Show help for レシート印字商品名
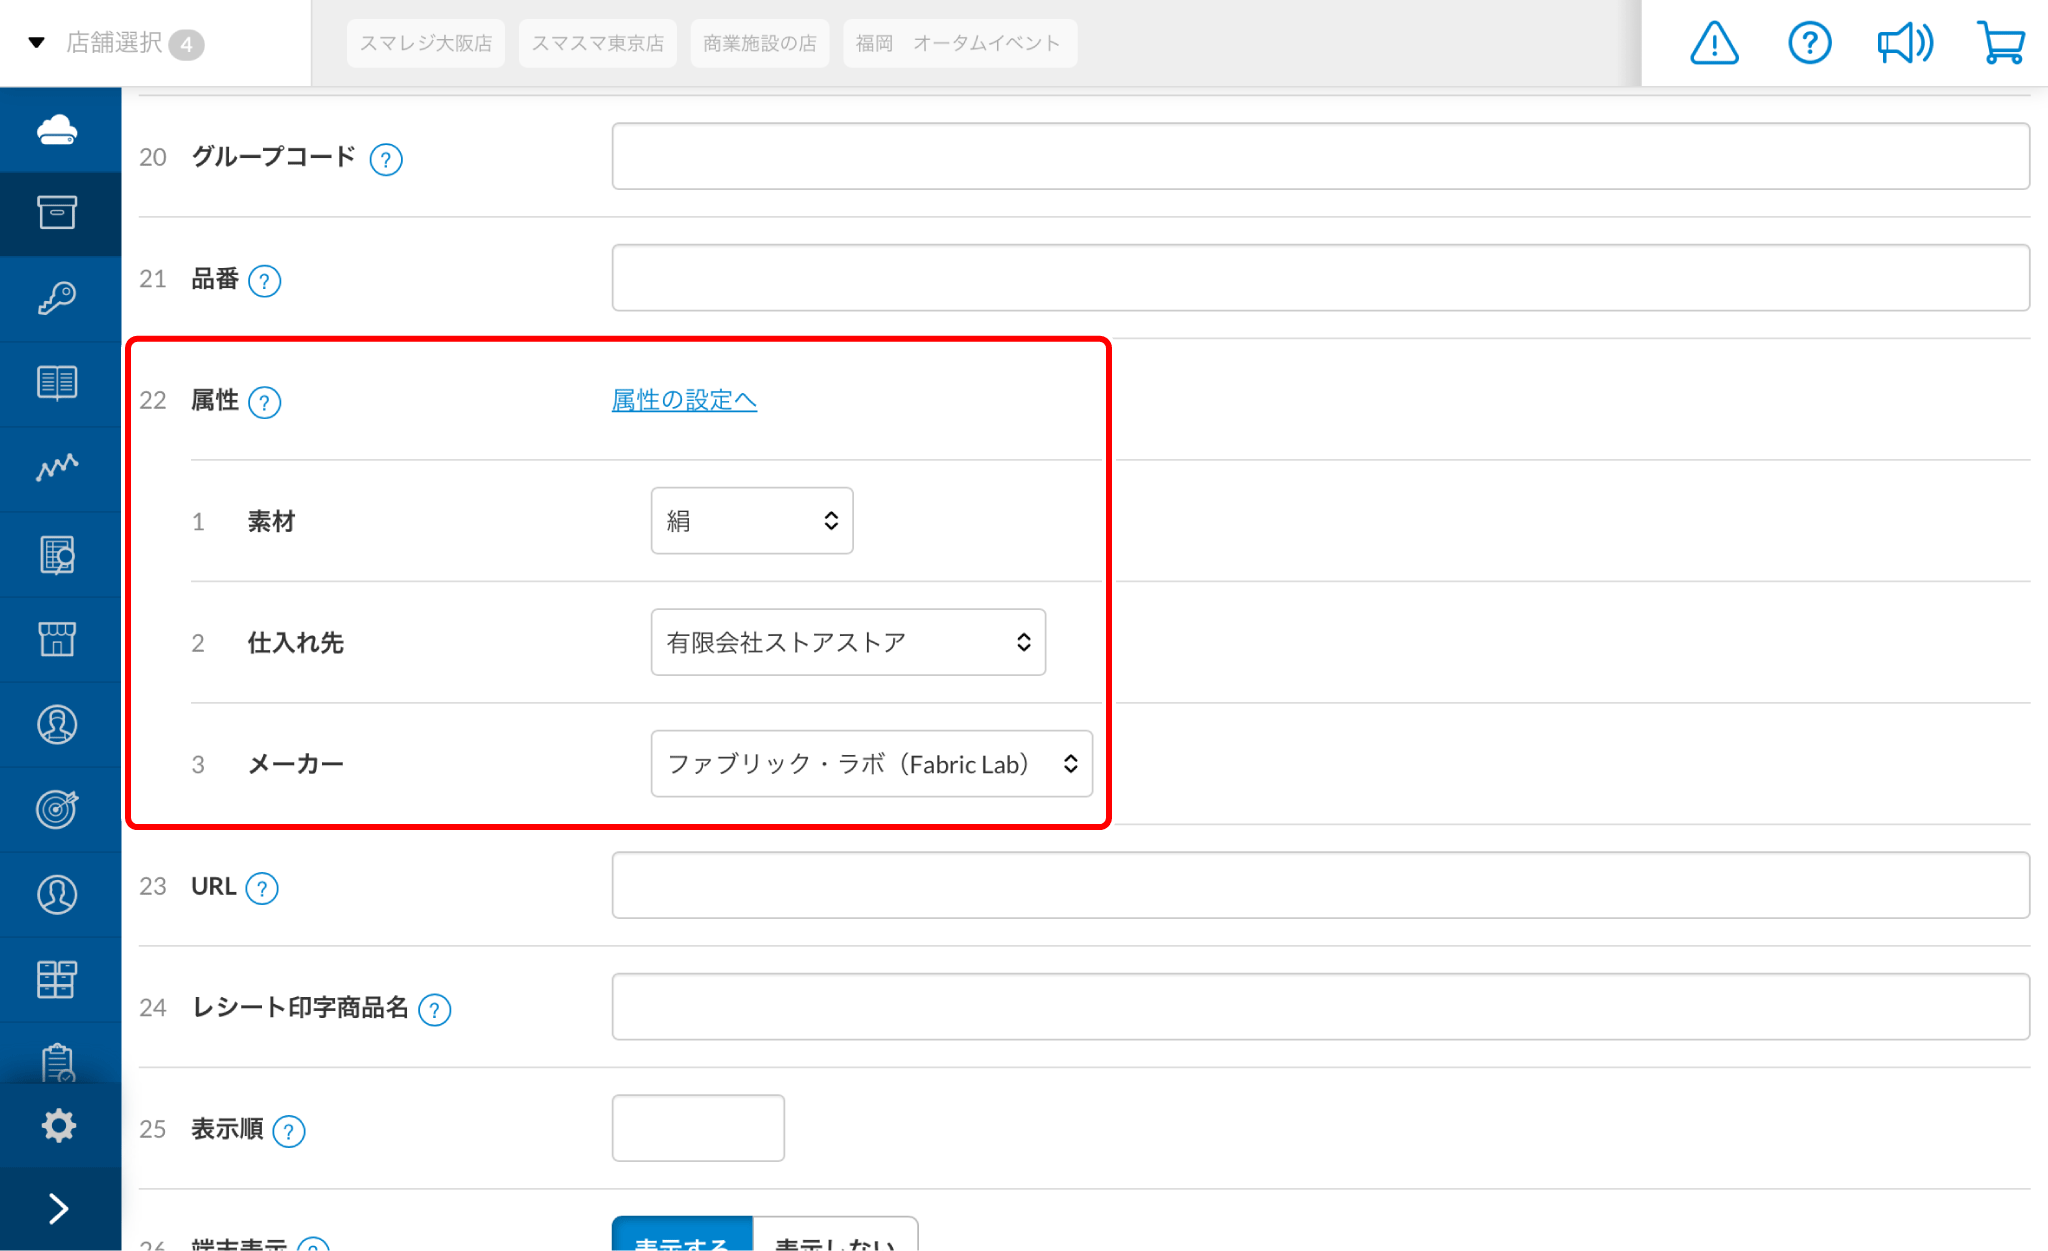Image resolution: width=2048 pixels, height=1251 pixels. 434,1010
